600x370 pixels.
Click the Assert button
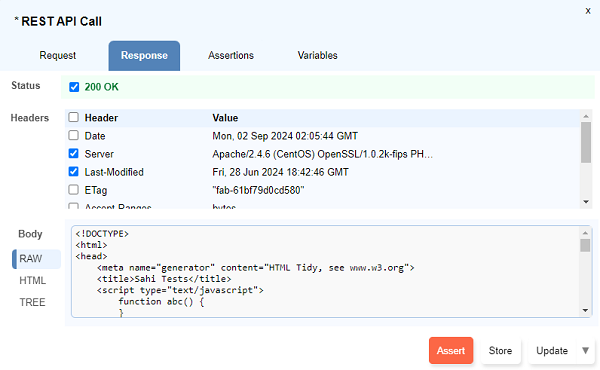[x=451, y=350]
